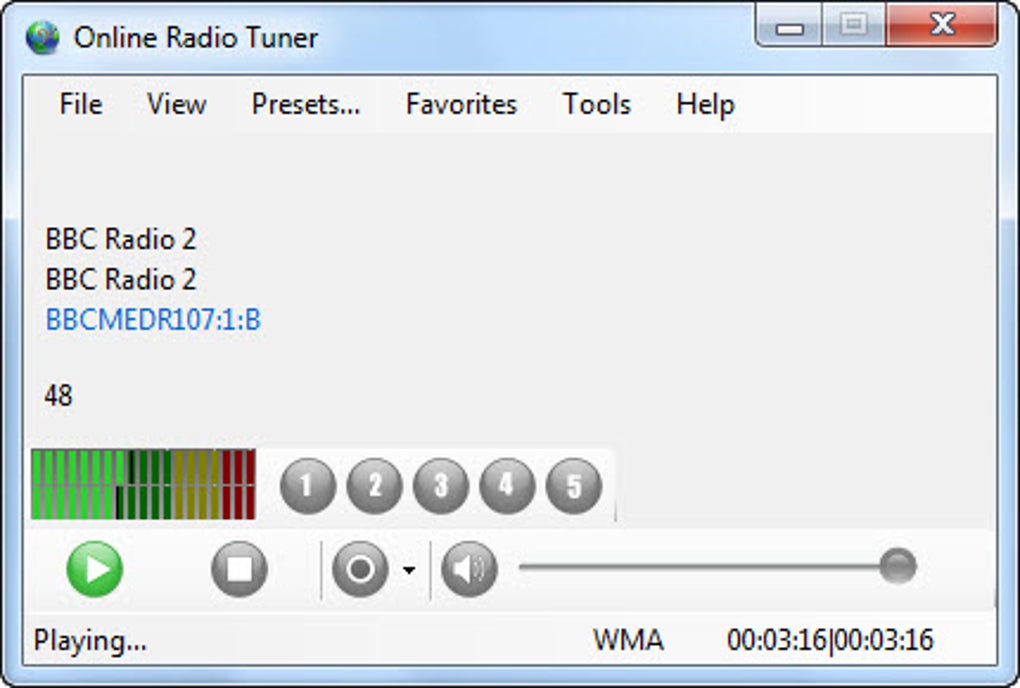Minimize the Online Radio Tuner window
The width and height of the screenshot is (1020, 688).
(789, 26)
